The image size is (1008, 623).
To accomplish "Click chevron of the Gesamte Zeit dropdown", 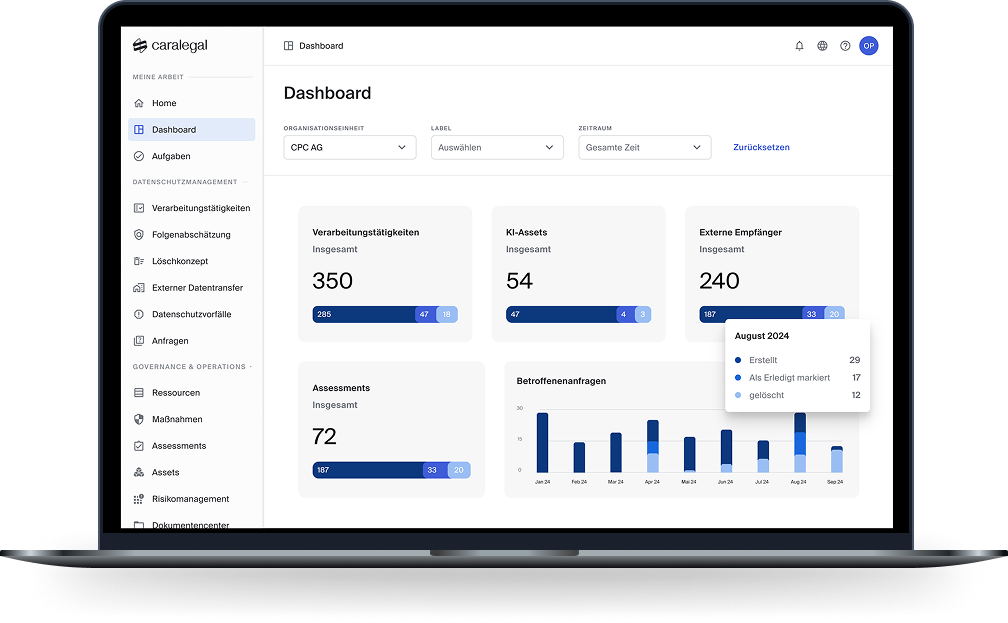I will (697, 147).
